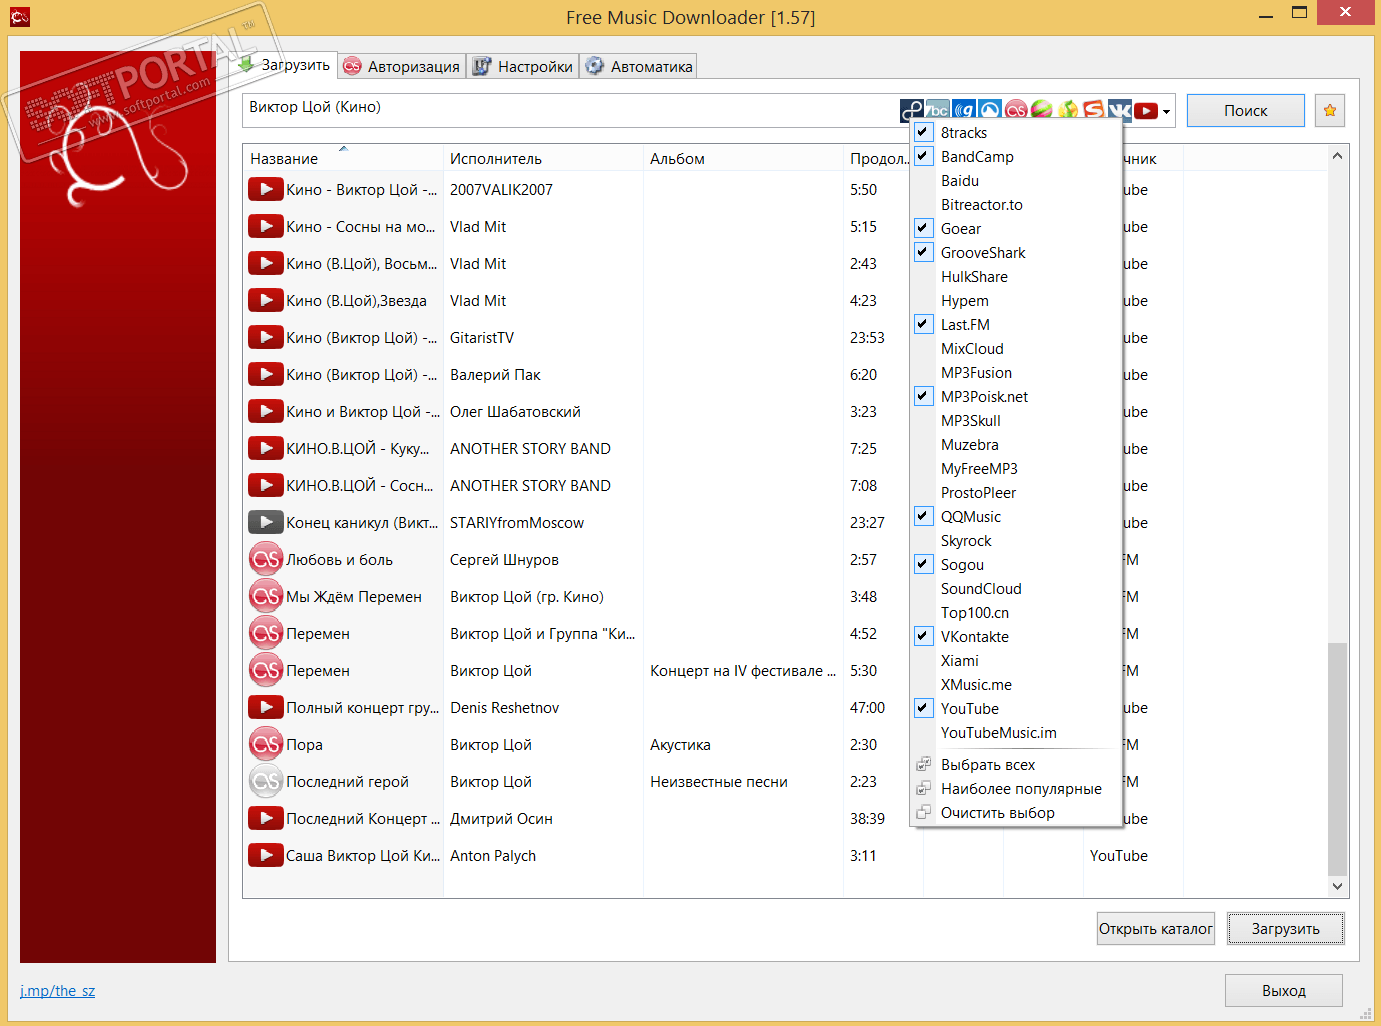Choose 'Выбрать всех' in the sources menu

coord(1016,764)
